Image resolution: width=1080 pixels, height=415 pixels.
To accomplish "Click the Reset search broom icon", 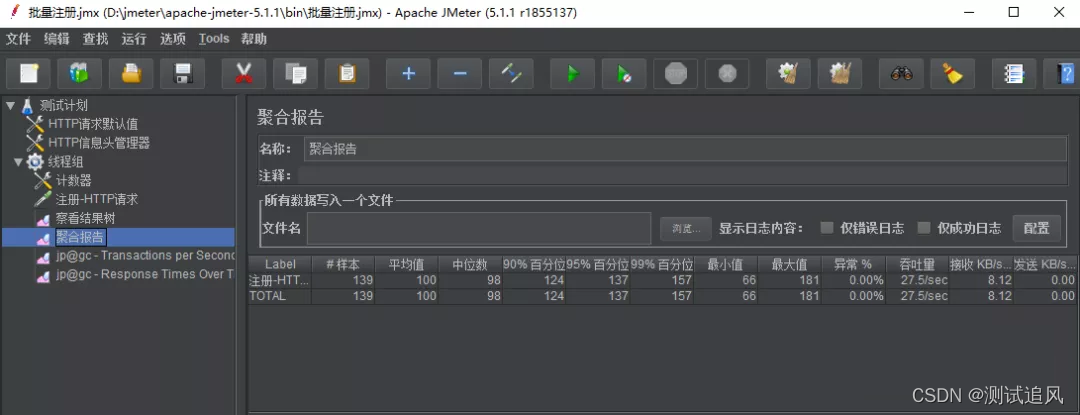I will pyautogui.click(x=953, y=74).
